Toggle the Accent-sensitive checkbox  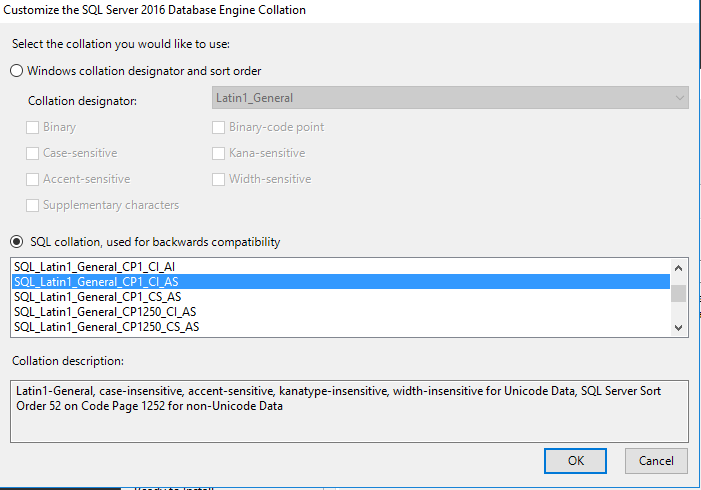click(x=32, y=179)
